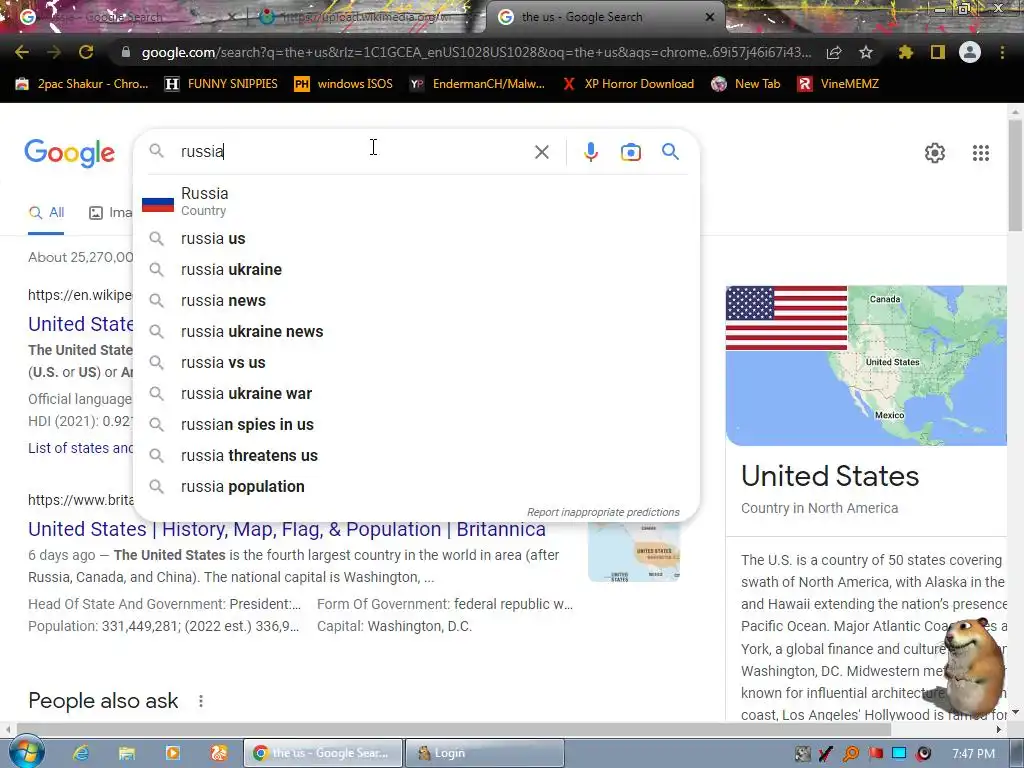Bookmark this page with the star icon
Screen dimensions: 1024x768
[x=866, y=52]
